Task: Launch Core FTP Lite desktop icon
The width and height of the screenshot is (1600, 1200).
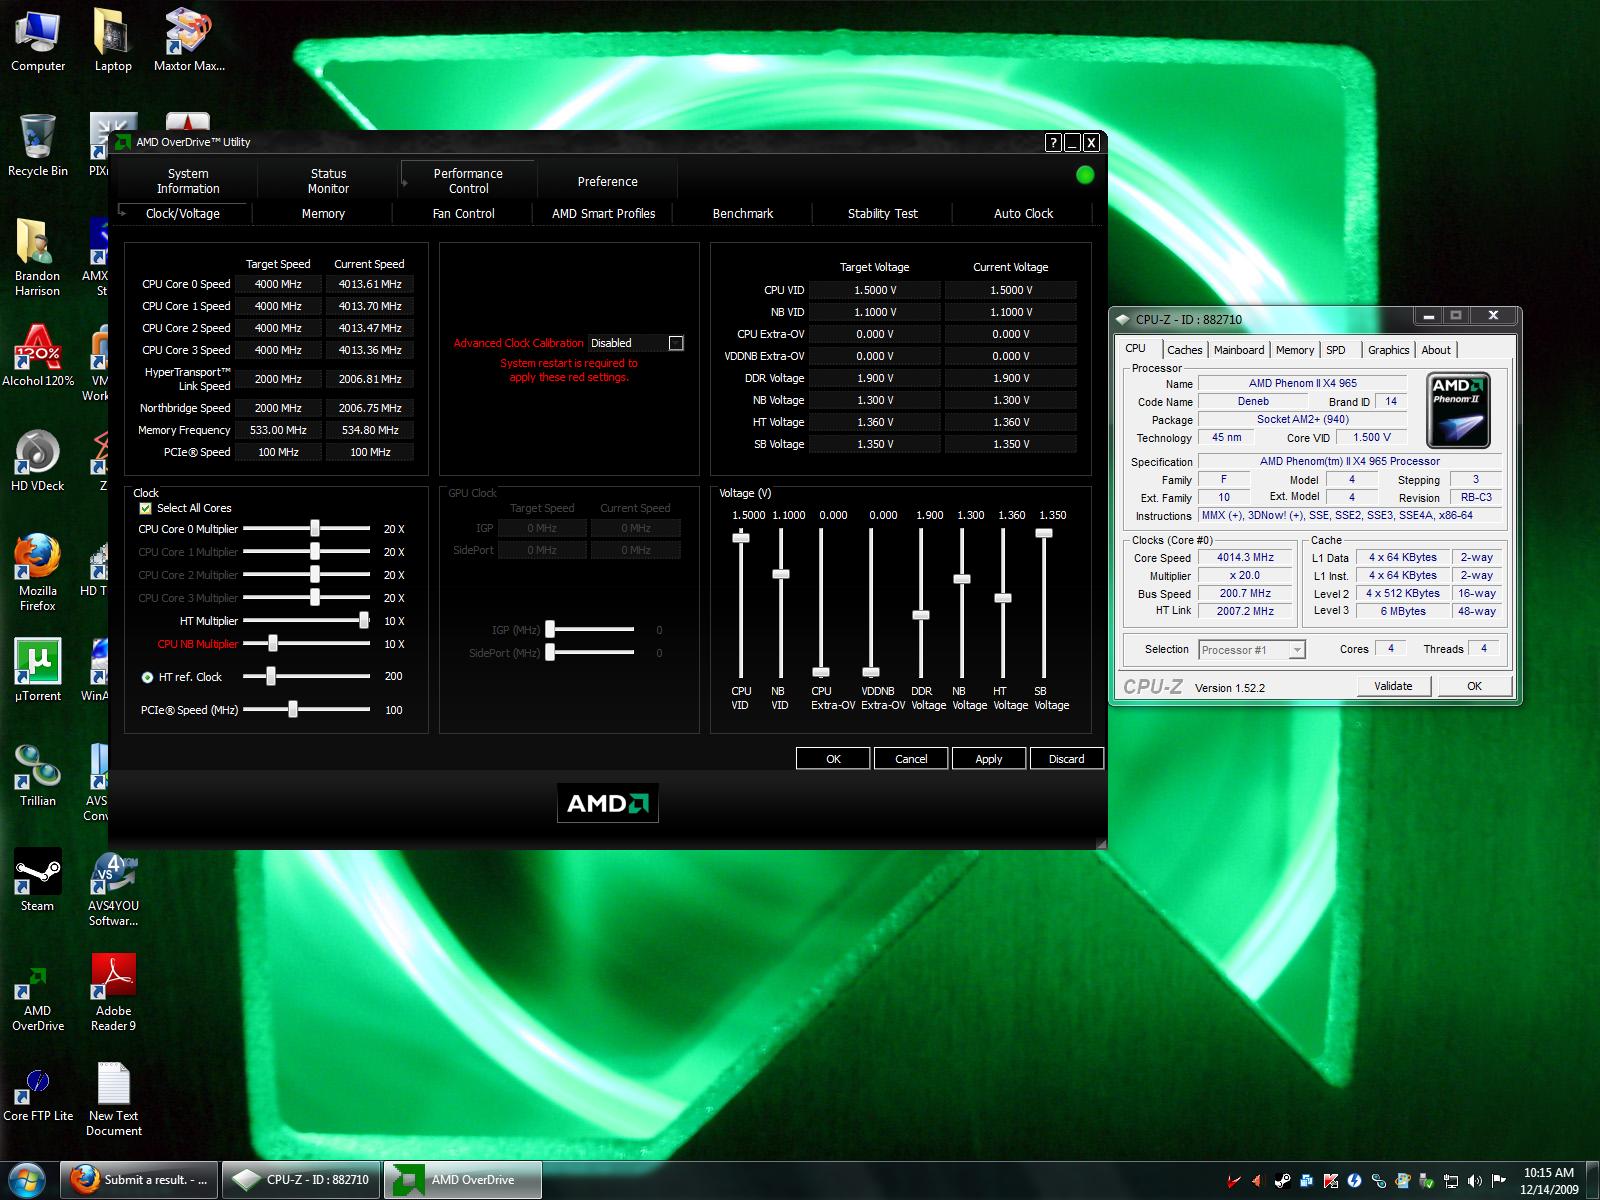Action: (38, 1095)
